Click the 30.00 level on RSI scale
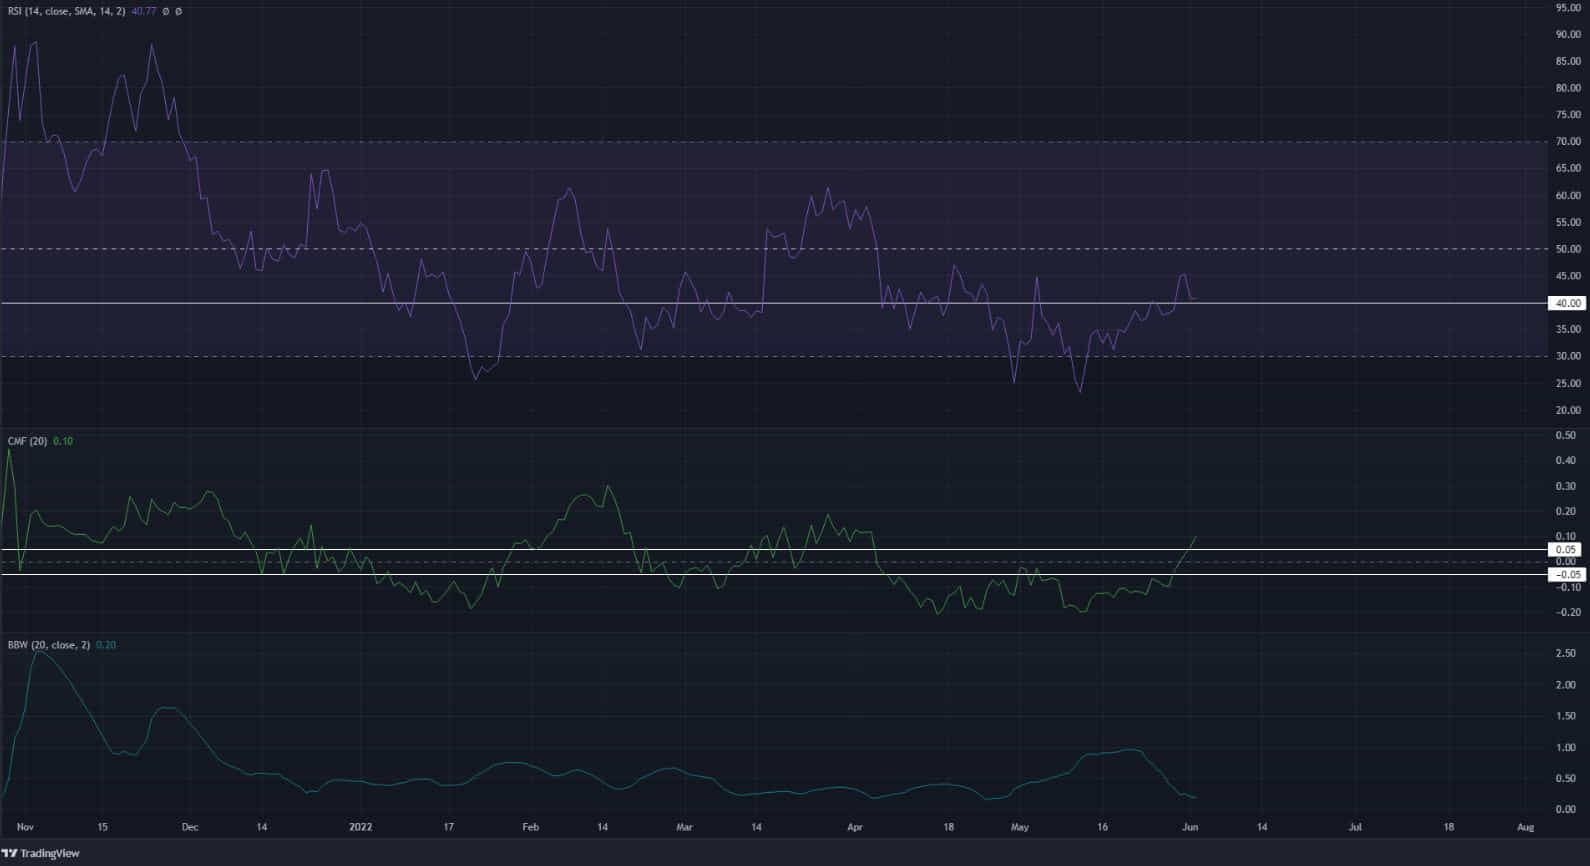The image size is (1590, 866). (1568, 356)
